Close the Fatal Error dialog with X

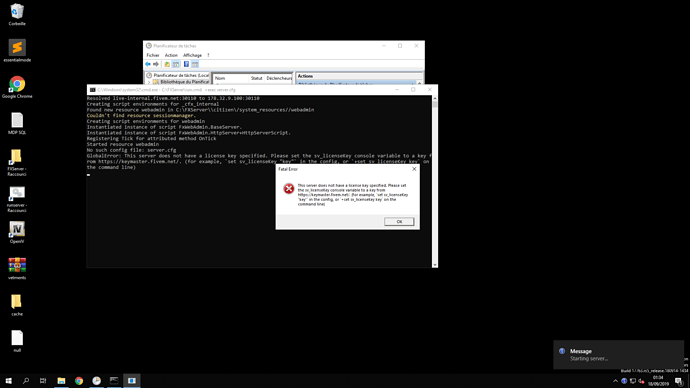tap(414, 169)
